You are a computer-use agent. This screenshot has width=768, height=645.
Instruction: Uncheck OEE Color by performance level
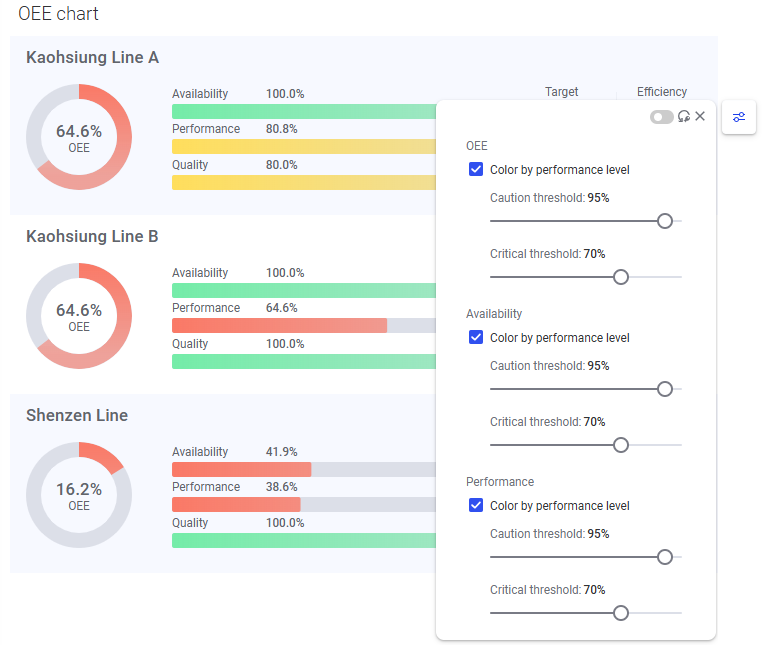476,169
